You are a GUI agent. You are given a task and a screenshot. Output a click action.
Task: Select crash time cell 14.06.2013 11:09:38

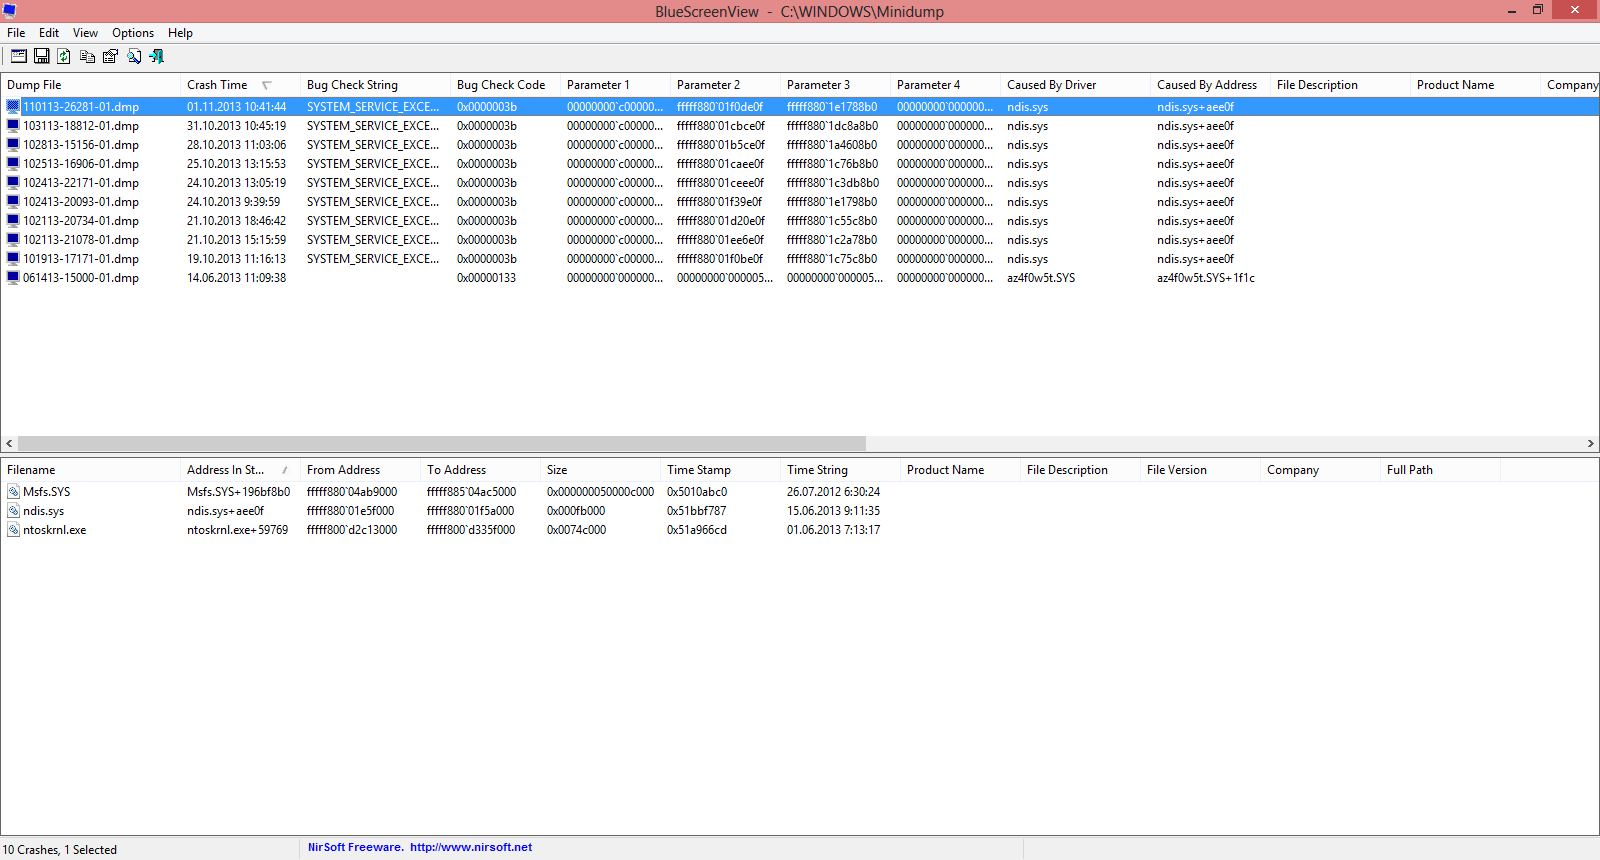[x=236, y=278]
